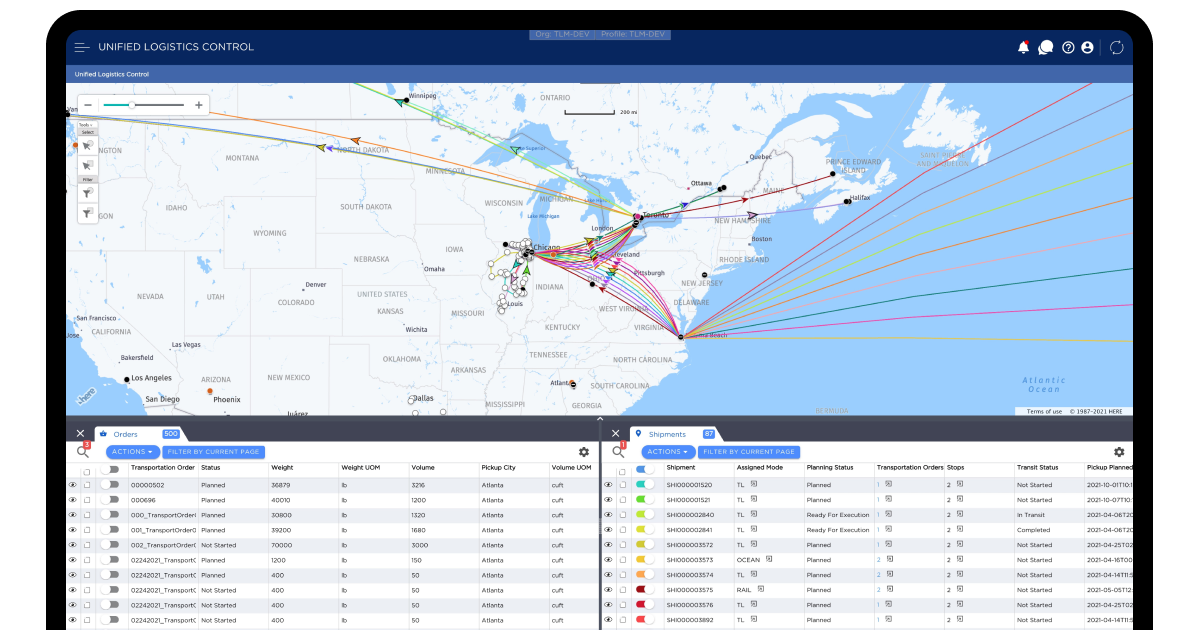Open Stops detail icon for SHI000001521
1200x630 pixels.
[x=959, y=499]
